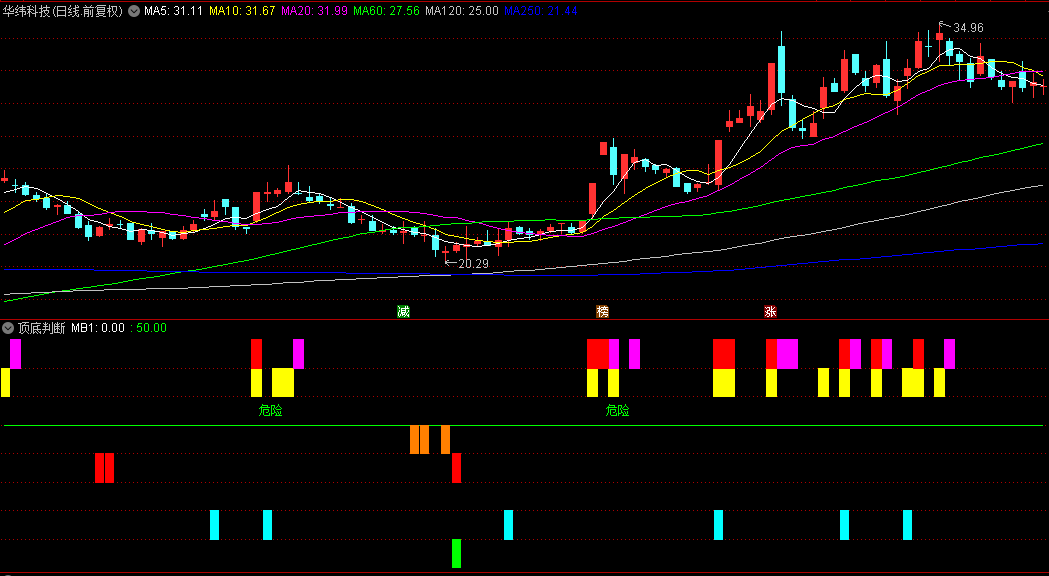Click the 顶底判断 indicator name
1049x576 pixels.
pos(41,328)
